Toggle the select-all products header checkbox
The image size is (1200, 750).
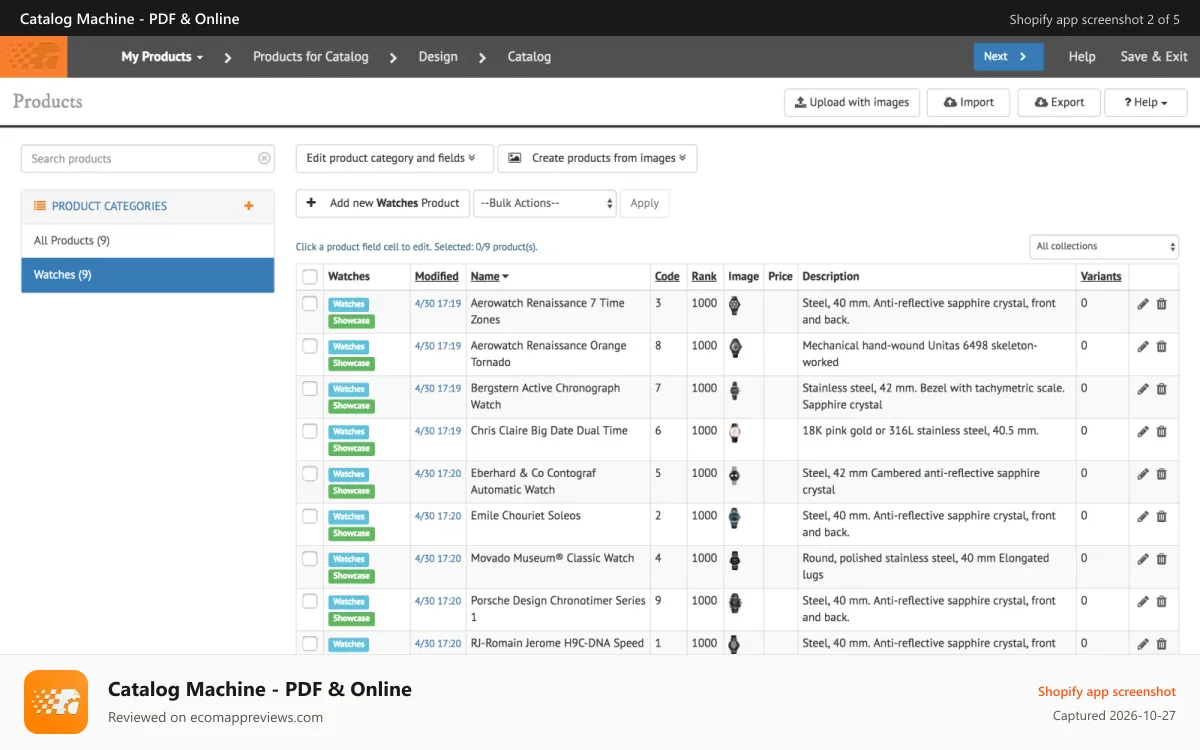(x=310, y=277)
